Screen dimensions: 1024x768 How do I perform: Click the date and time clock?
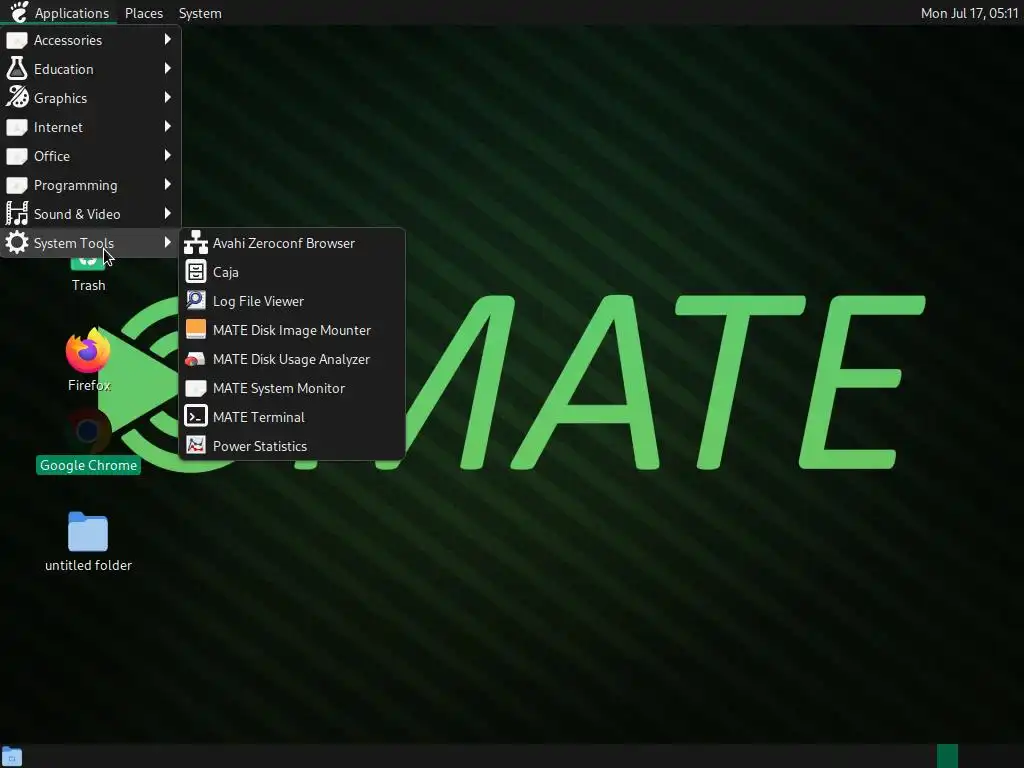pos(969,13)
